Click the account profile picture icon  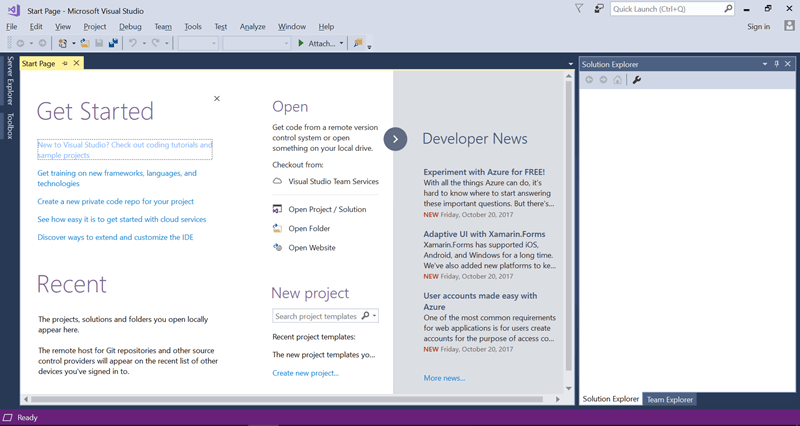tap(790, 26)
